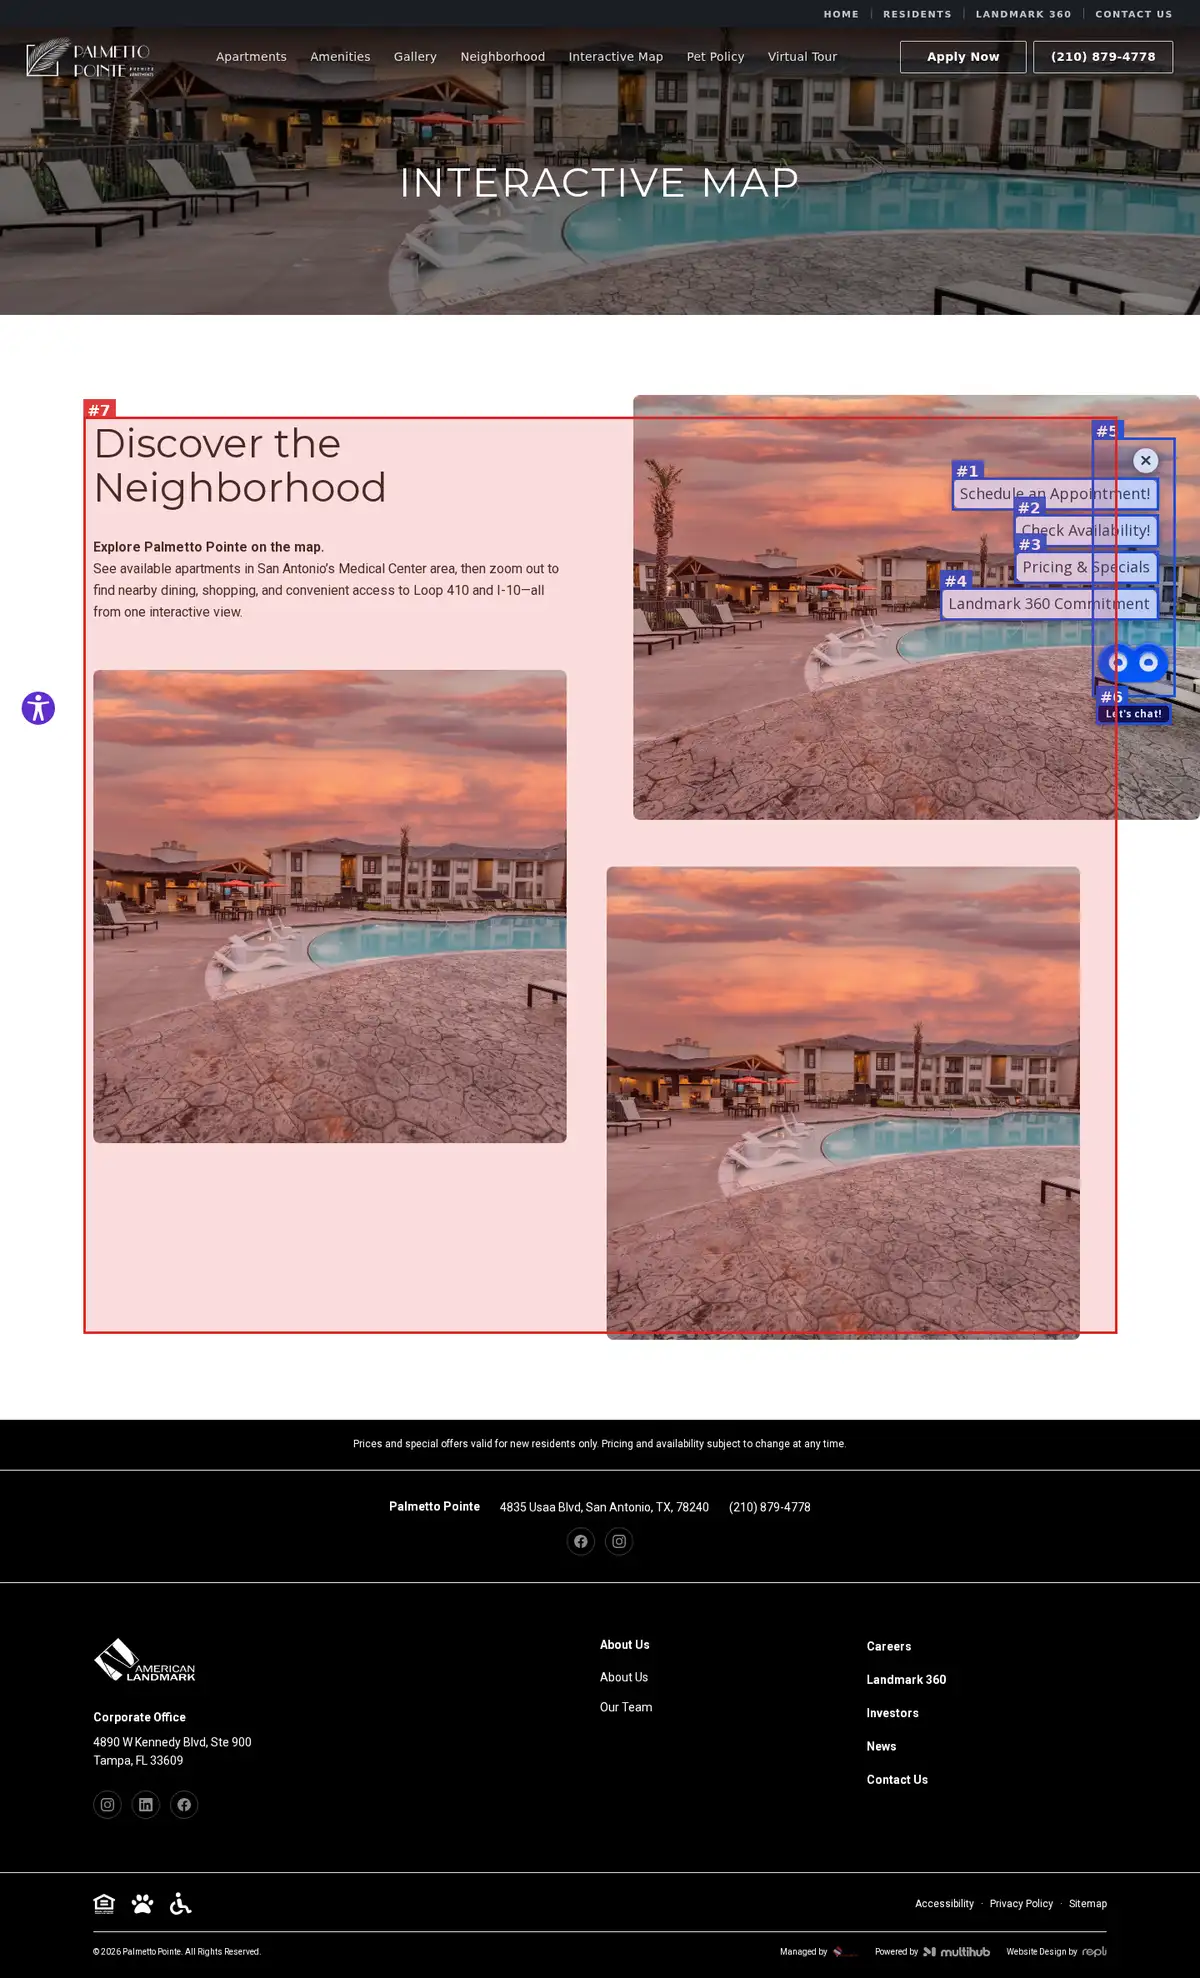Viewport: 1200px width, 1978px height.
Task: Open RESIDENTS in top bar
Action: click(917, 14)
